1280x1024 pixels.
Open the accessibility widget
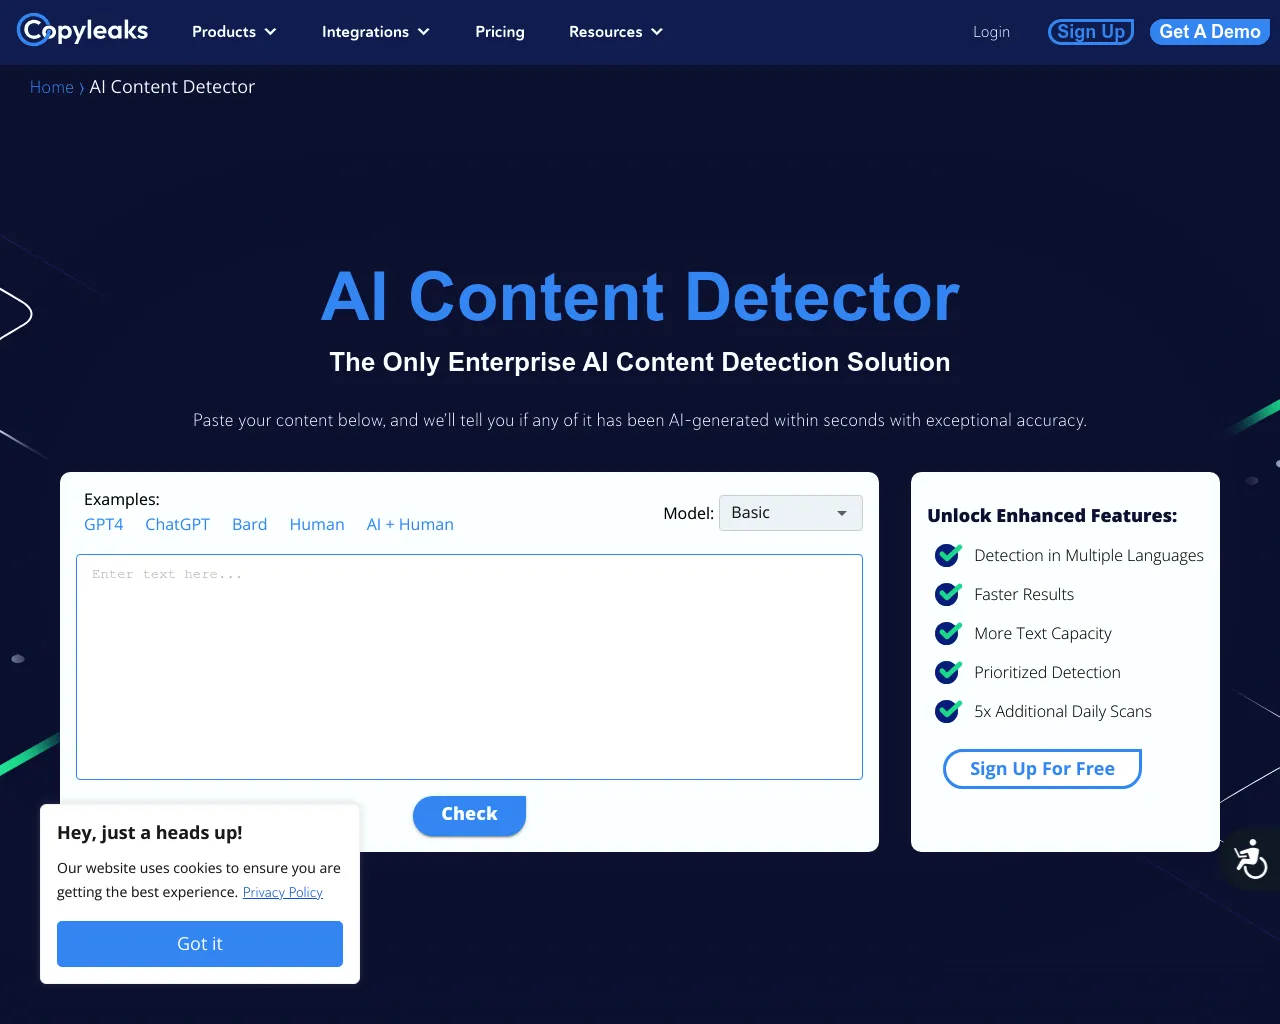[1250, 859]
